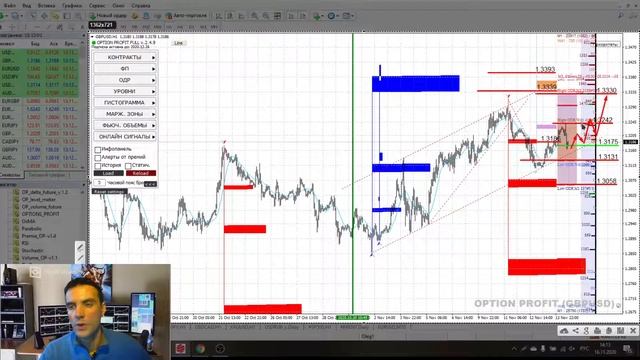Select the bar chart type icon
The height and width of the screenshot is (360, 640).
[x=219, y=16]
